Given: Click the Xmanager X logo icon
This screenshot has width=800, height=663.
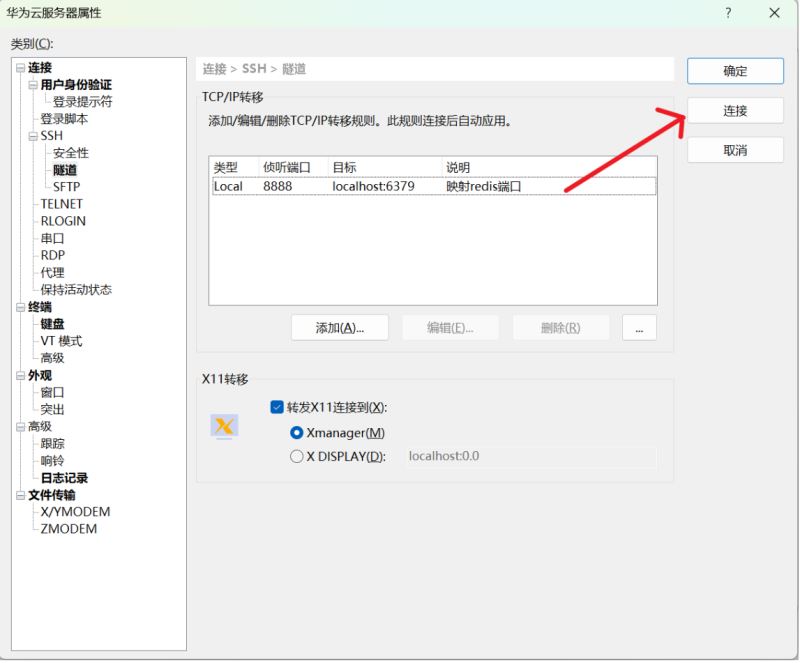Looking at the screenshot, I should coord(224,426).
